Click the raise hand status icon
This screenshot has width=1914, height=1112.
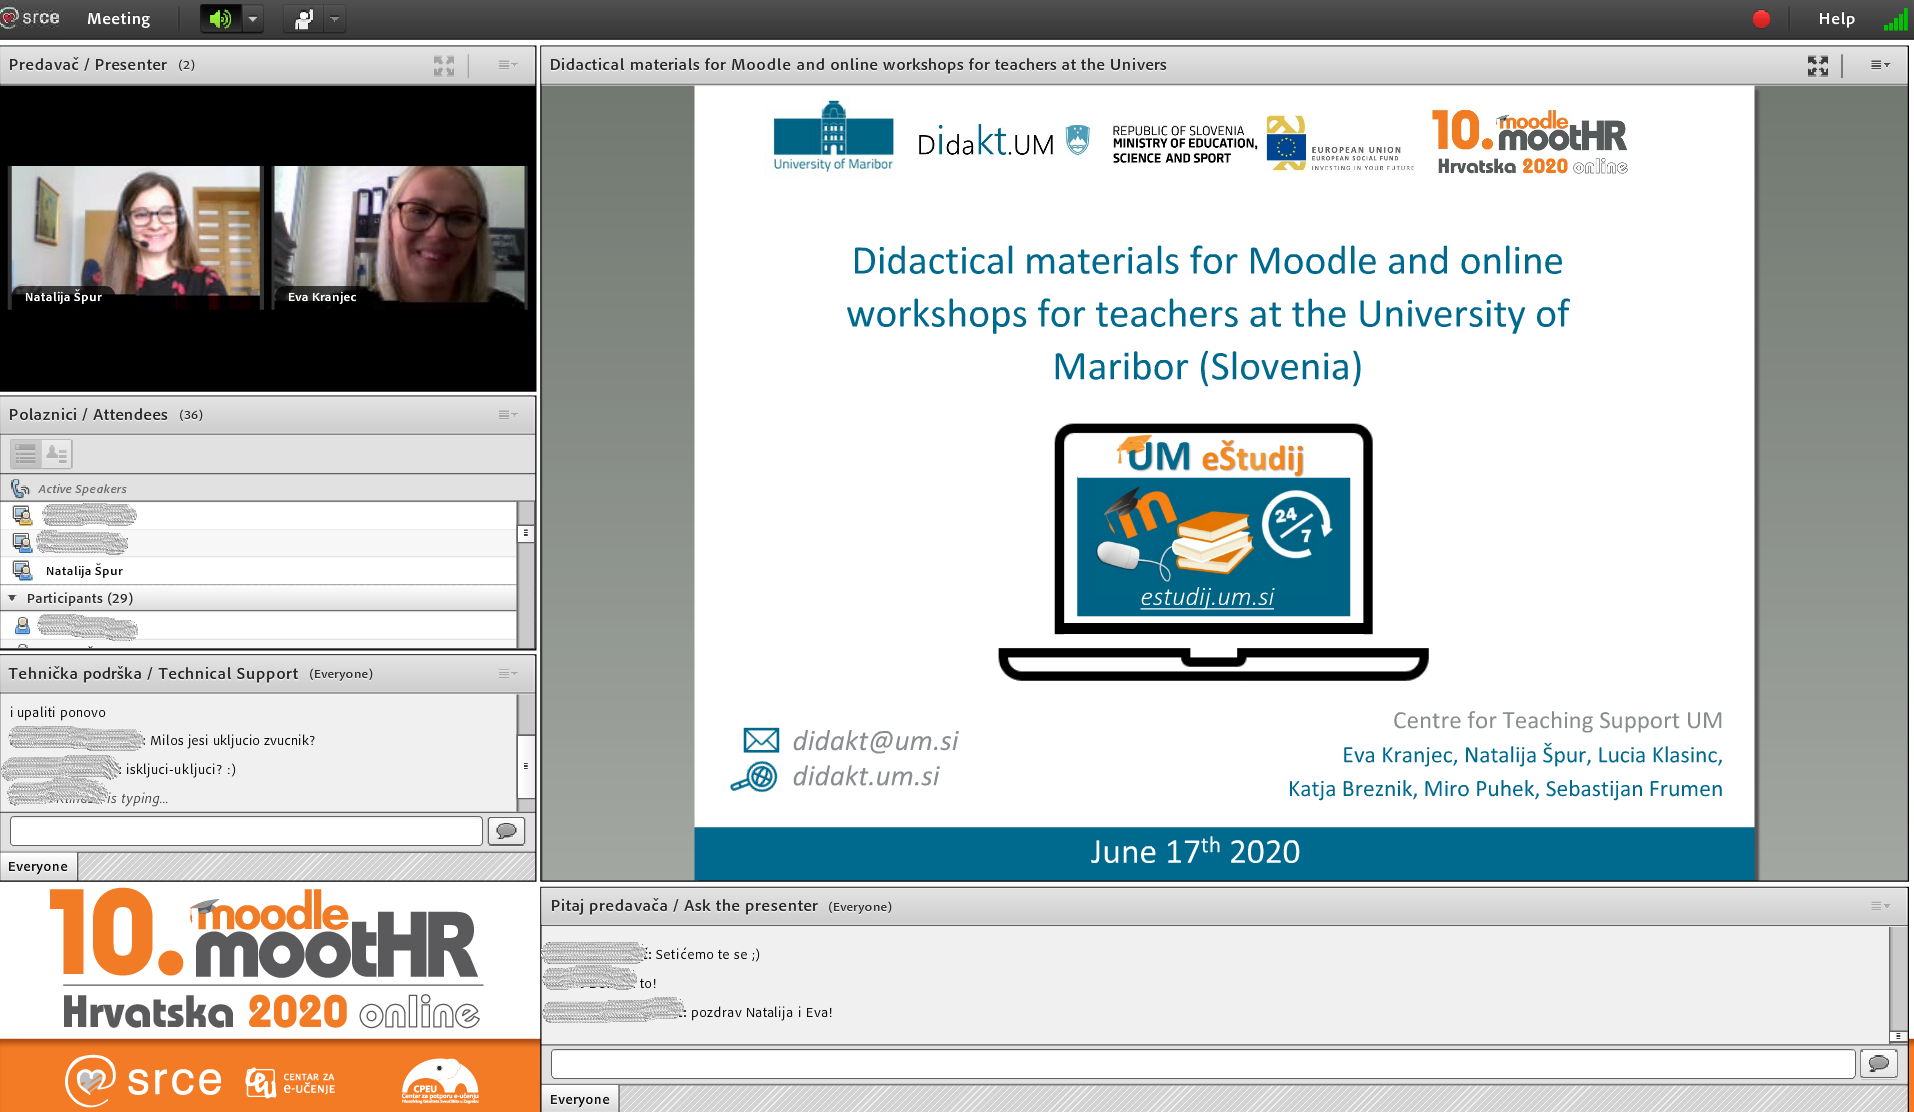point(304,18)
